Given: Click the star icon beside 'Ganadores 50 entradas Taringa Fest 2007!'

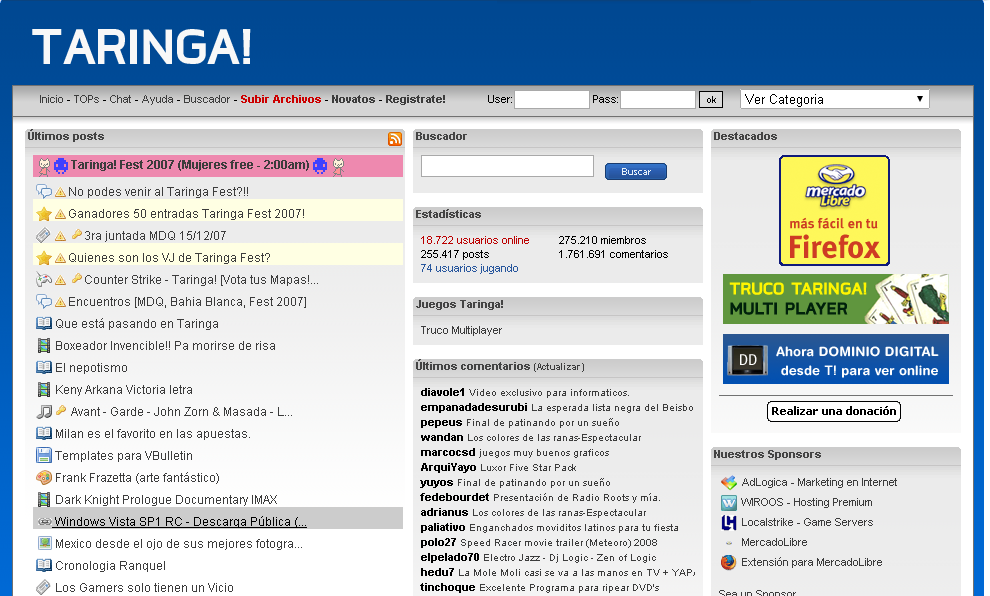Looking at the screenshot, I should point(44,213).
